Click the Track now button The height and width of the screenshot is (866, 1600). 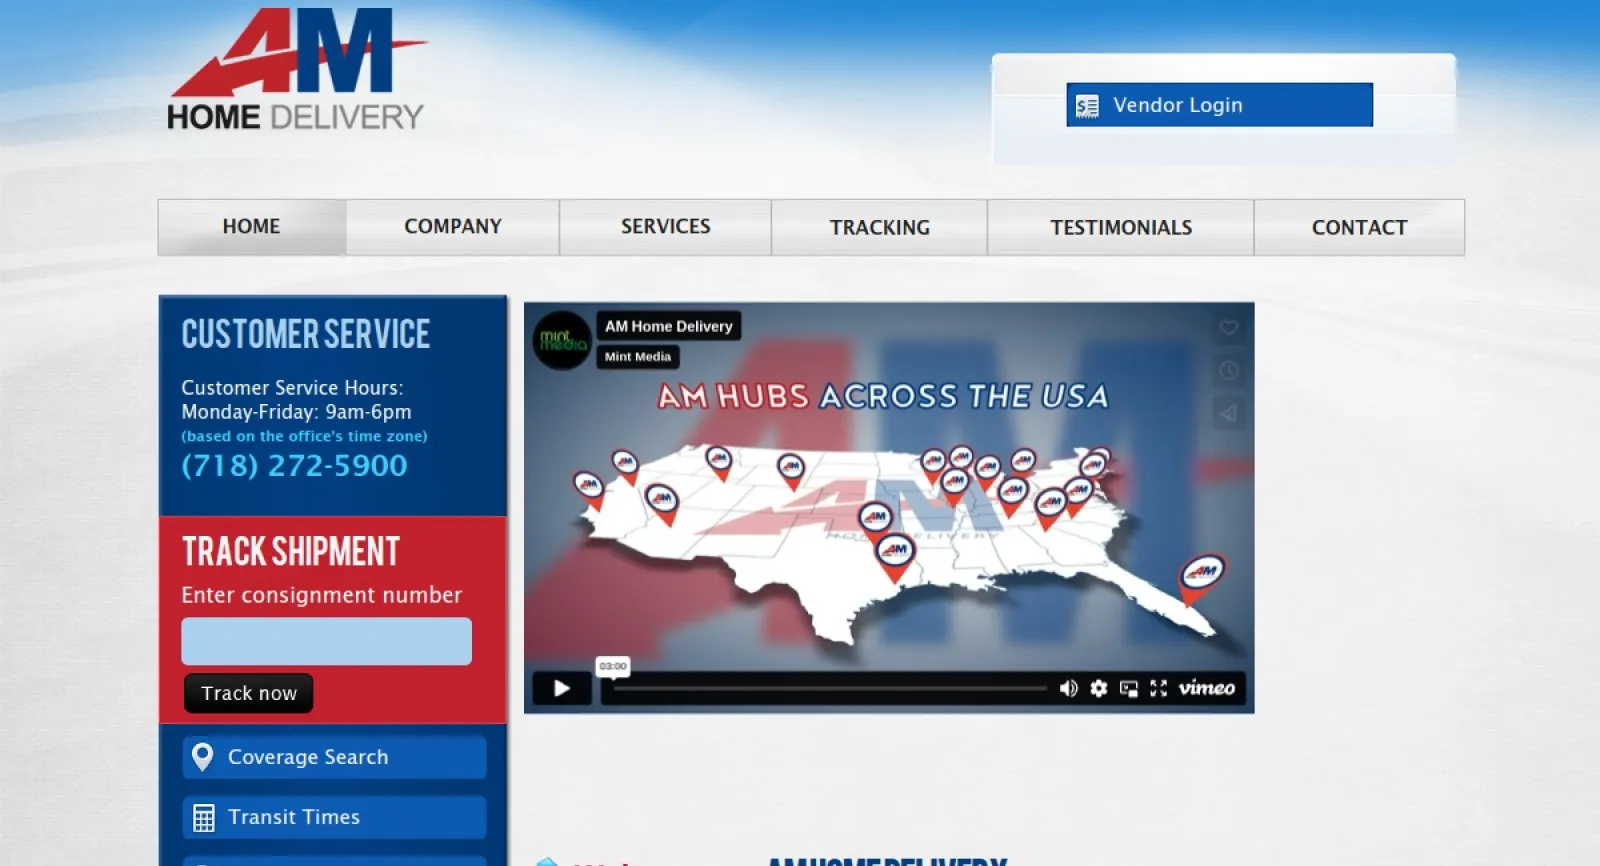249,693
